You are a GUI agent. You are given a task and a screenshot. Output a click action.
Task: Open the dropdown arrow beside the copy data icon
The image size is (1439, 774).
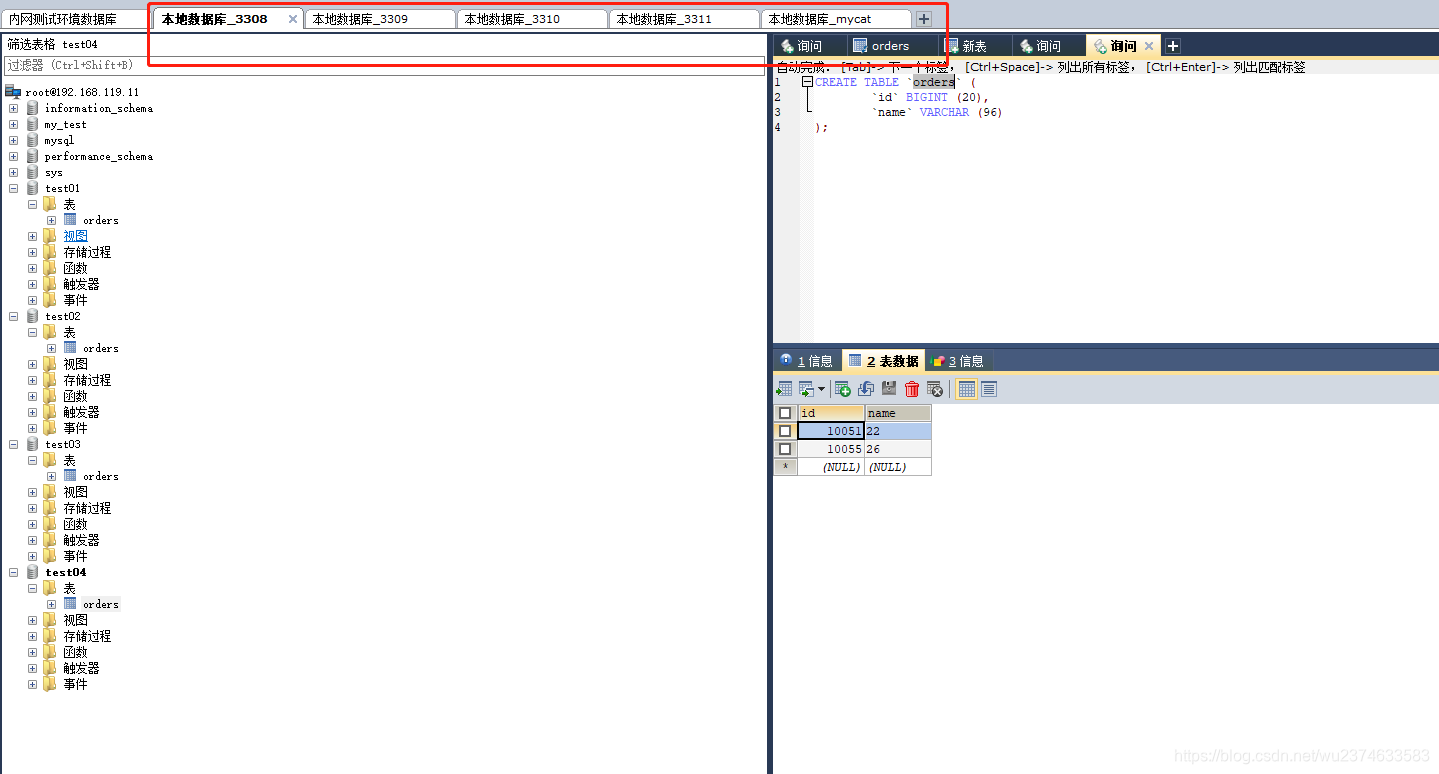[822, 389]
